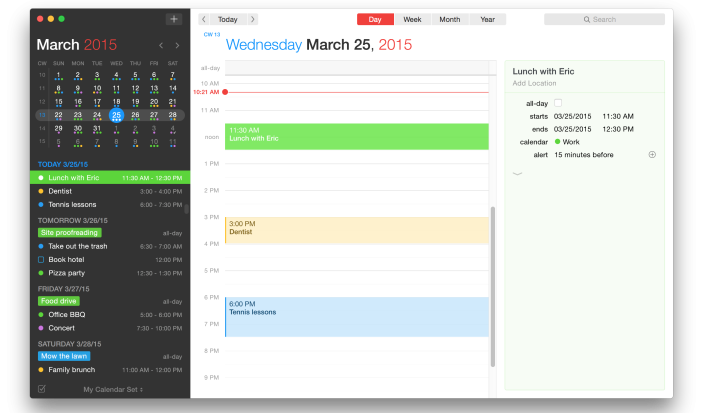Click the forward arrow beside the Today button
Screen dimensions: 703x413
pyautogui.click(x=252, y=19)
